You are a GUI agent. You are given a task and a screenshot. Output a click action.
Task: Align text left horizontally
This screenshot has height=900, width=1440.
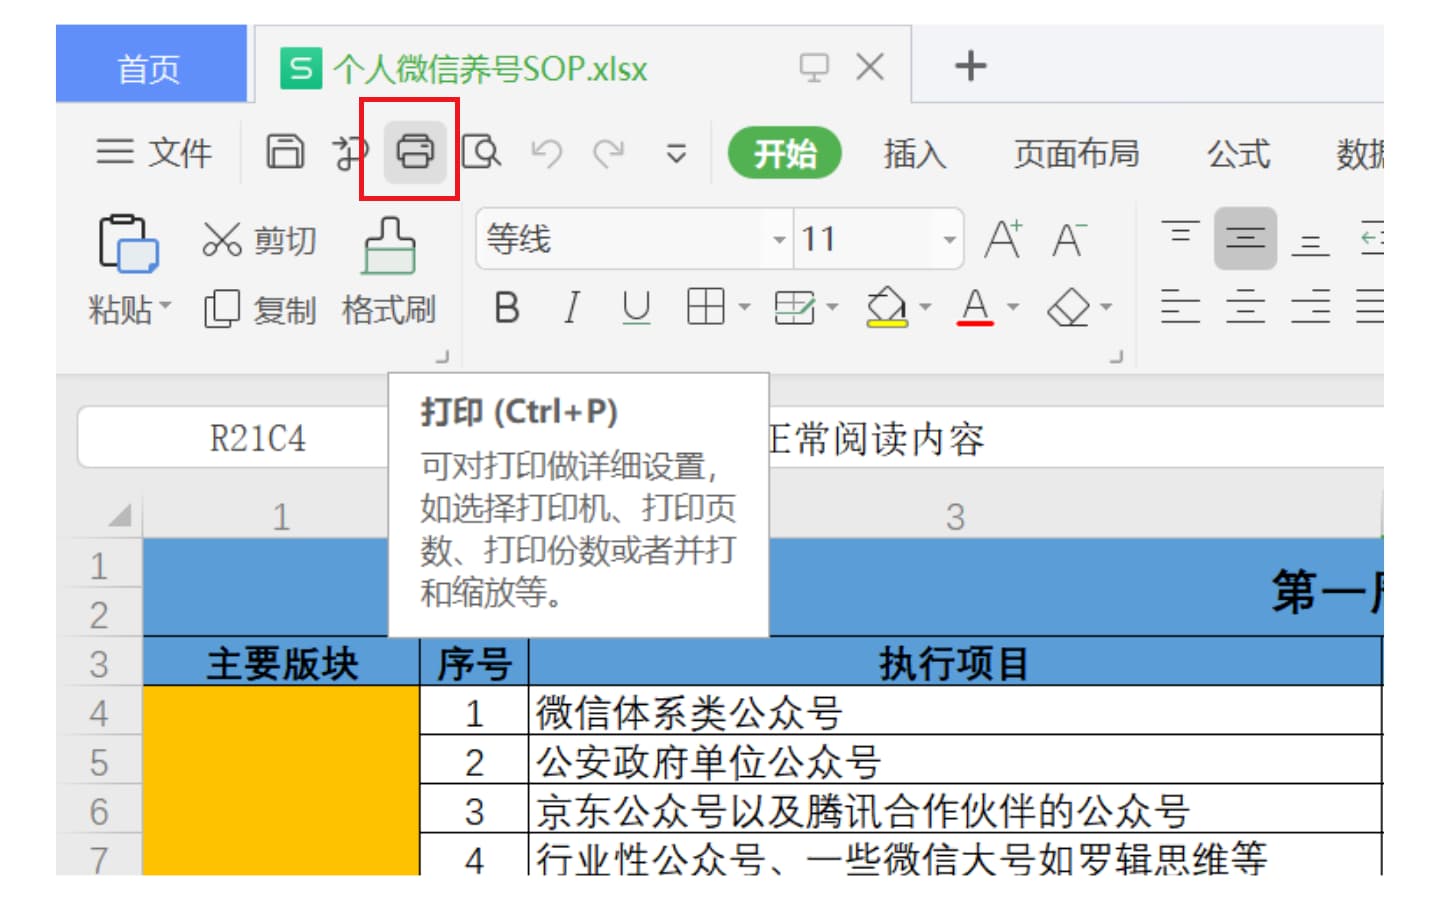(x=1180, y=306)
